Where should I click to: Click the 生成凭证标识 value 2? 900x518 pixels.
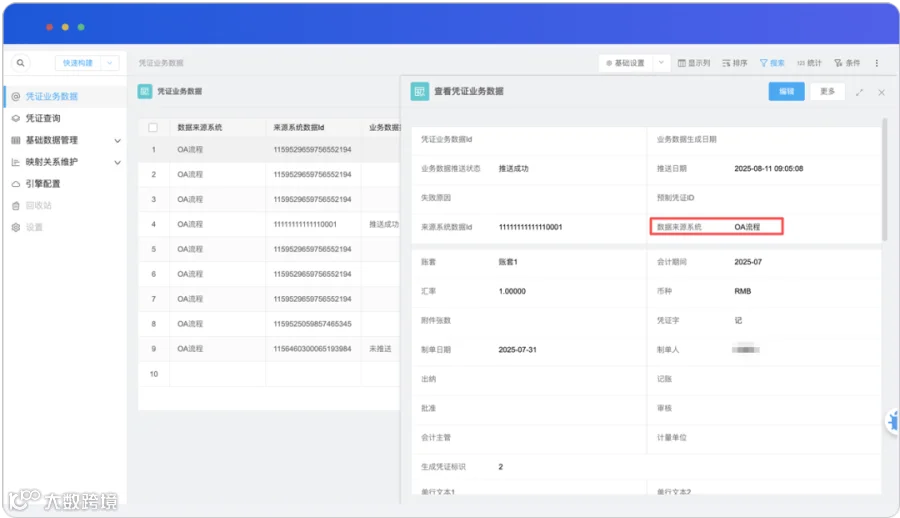pos(501,467)
